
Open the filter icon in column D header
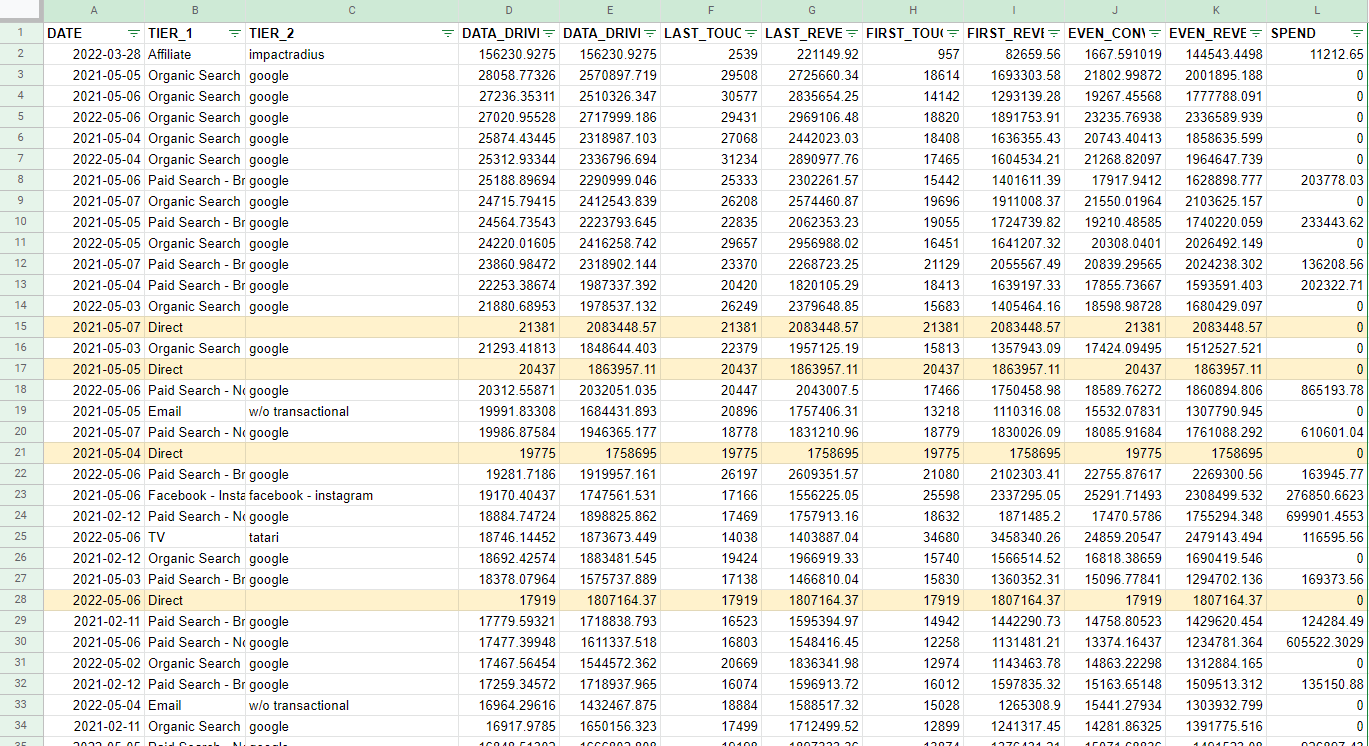(549, 33)
